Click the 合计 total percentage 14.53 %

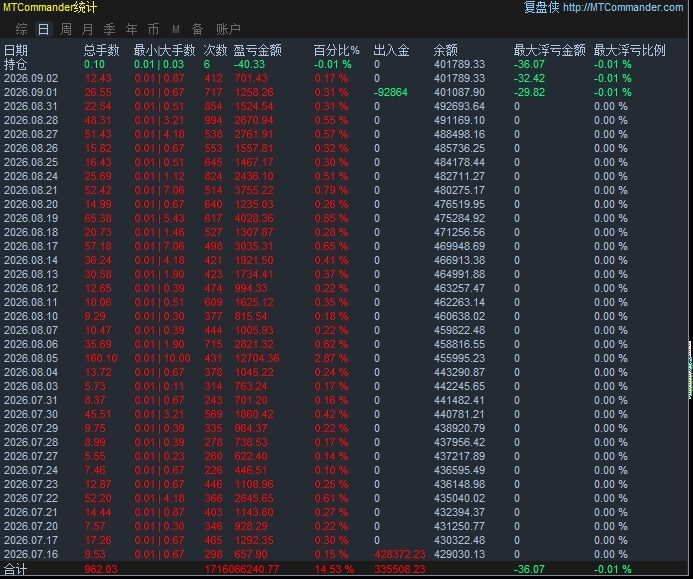tap(334, 569)
